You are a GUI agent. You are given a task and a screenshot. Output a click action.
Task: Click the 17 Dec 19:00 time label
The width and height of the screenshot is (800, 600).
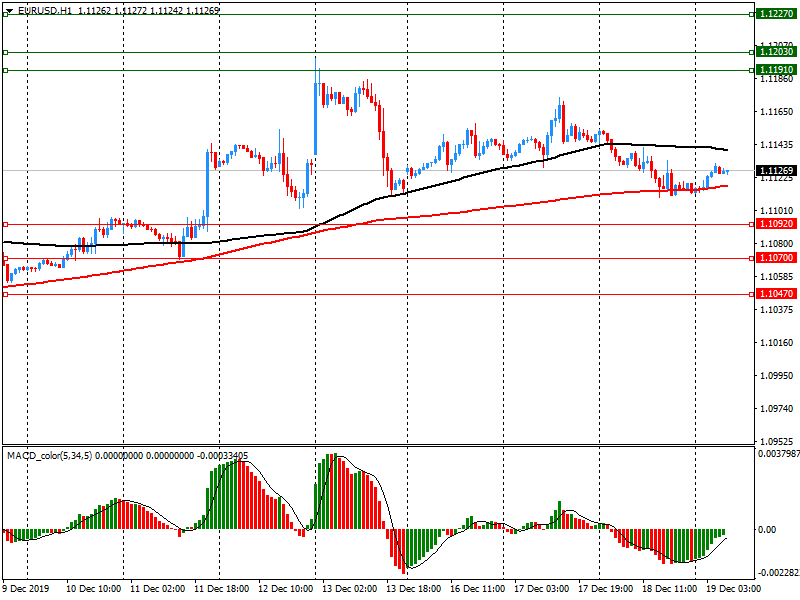pyautogui.click(x=606, y=589)
